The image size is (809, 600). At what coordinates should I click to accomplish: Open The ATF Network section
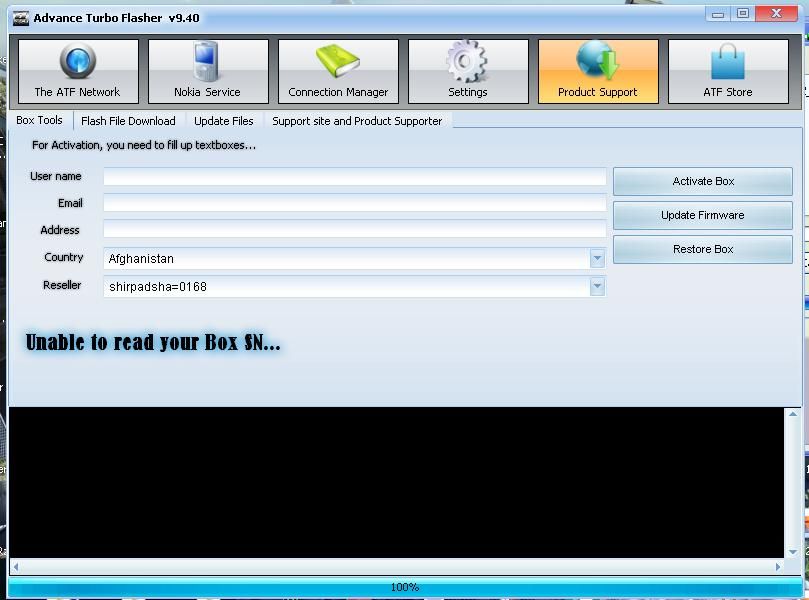78,71
